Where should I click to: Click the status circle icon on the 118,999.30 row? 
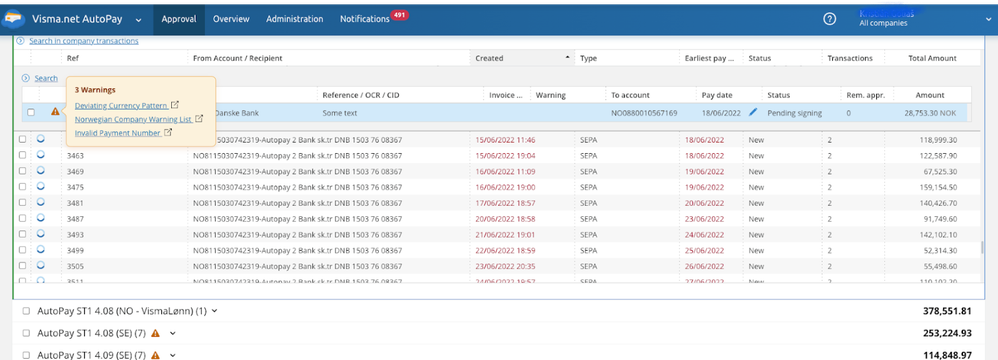tap(41, 139)
